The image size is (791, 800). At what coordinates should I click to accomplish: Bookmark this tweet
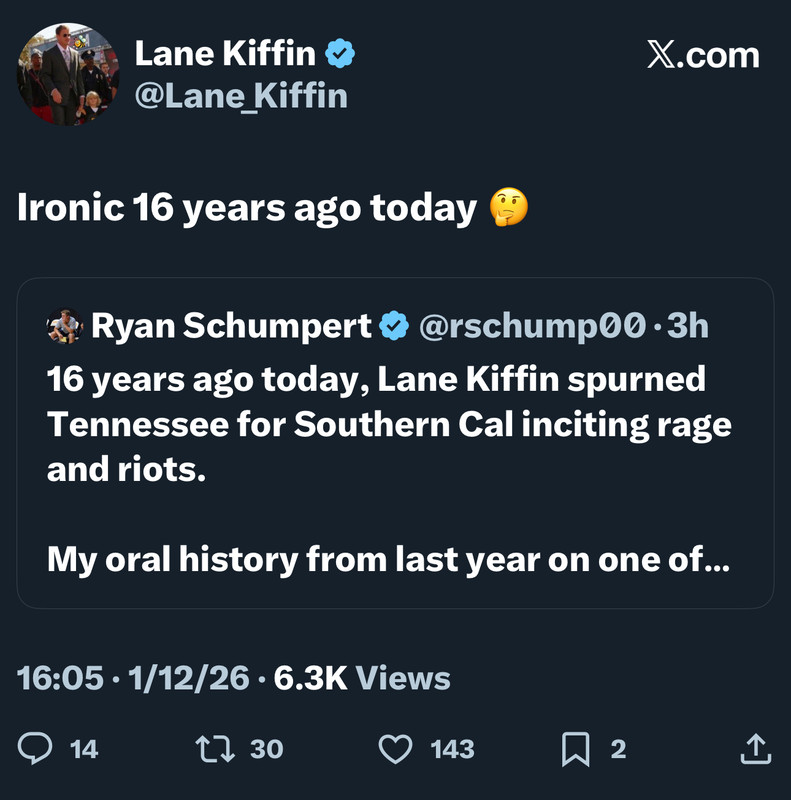(x=578, y=748)
